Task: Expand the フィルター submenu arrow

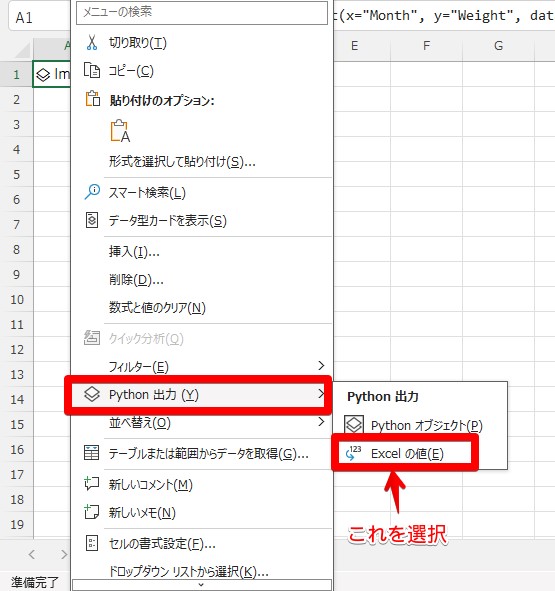Action: pyautogui.click(x=321, y=366)
